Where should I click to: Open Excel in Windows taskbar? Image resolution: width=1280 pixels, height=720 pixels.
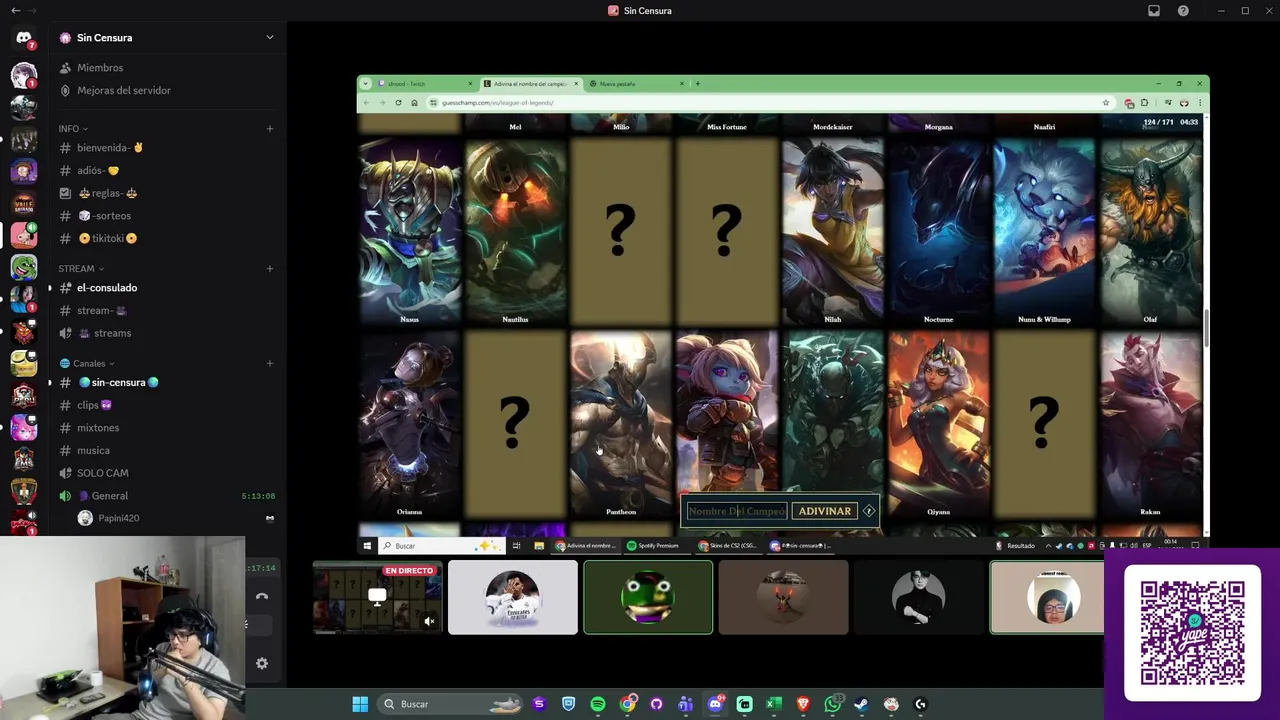pyautogui.click(x=773, y=704)
